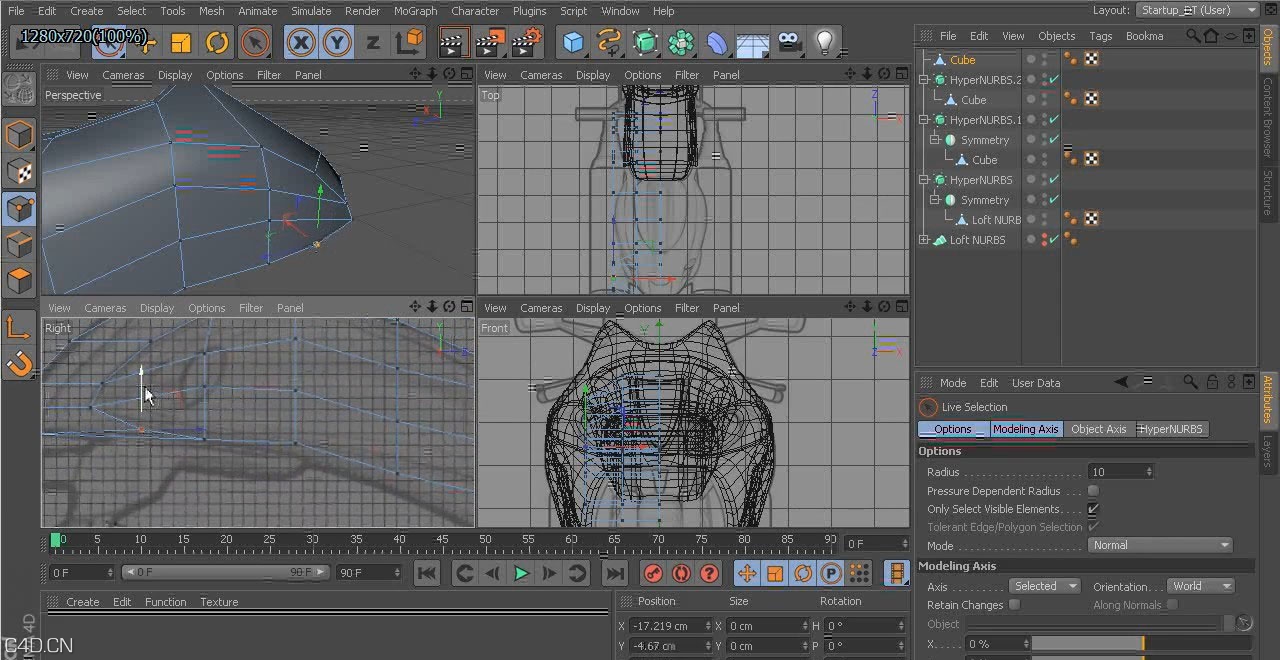Select the Live Selection tool in toolbar

pyautogui.click(x=253, y=42)
